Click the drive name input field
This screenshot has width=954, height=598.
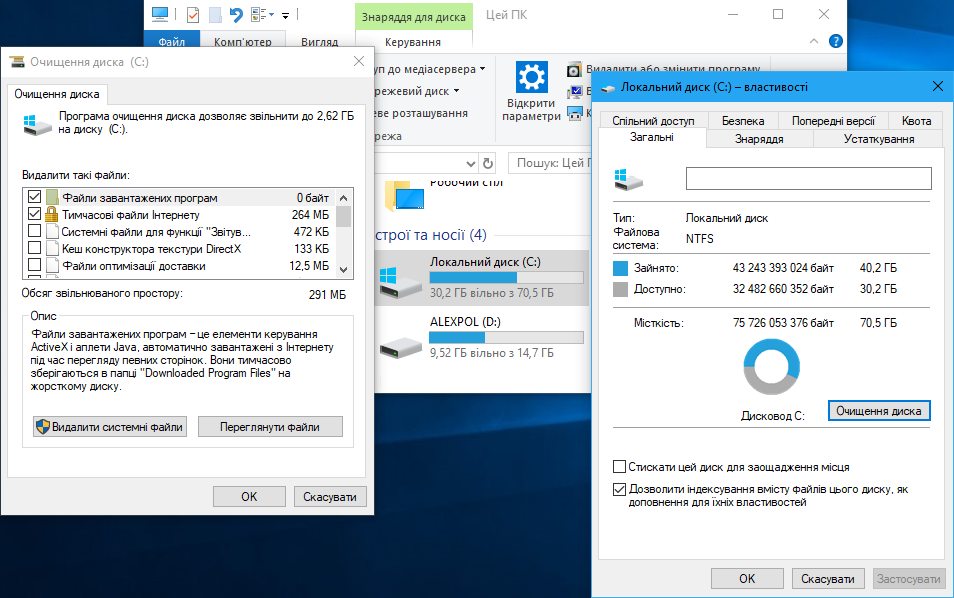coord(808,178)
